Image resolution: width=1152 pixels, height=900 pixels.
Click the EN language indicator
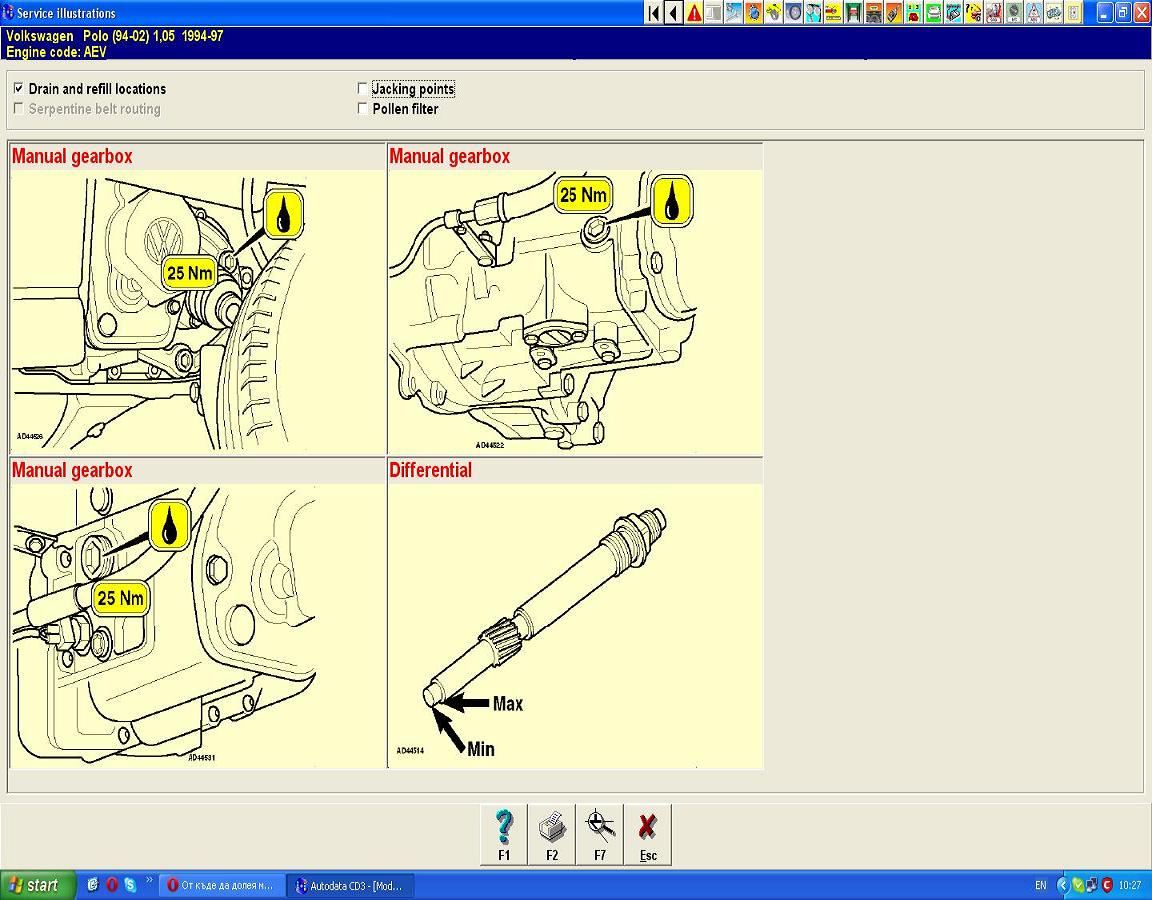coord(1040,885)
